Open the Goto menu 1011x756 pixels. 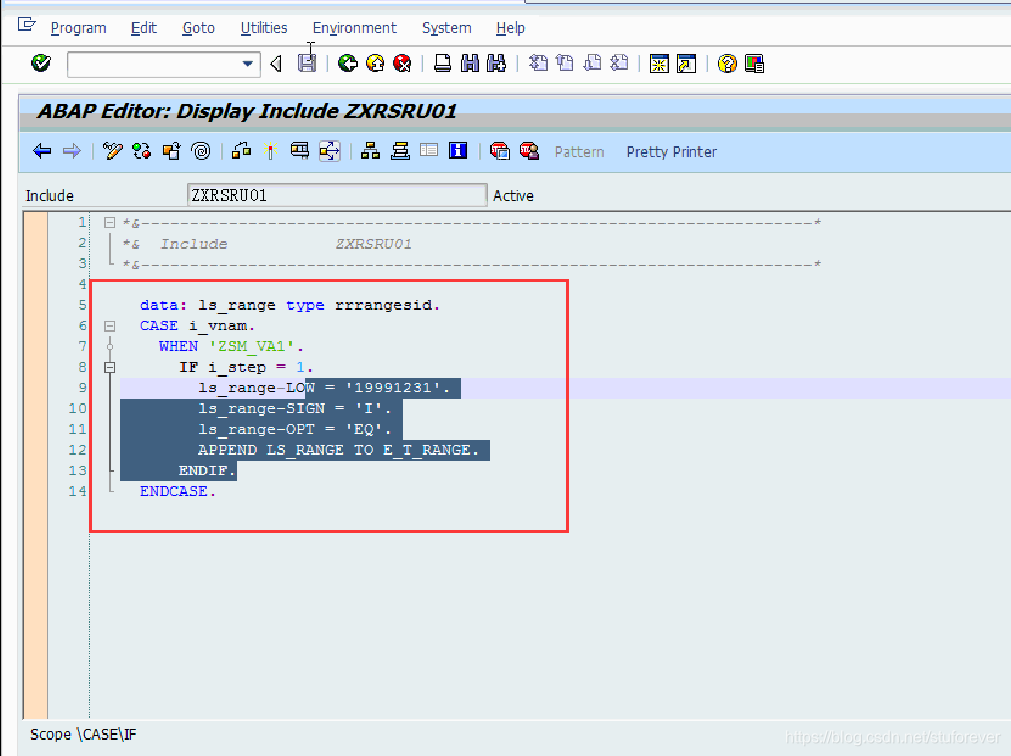pos(199,28)
